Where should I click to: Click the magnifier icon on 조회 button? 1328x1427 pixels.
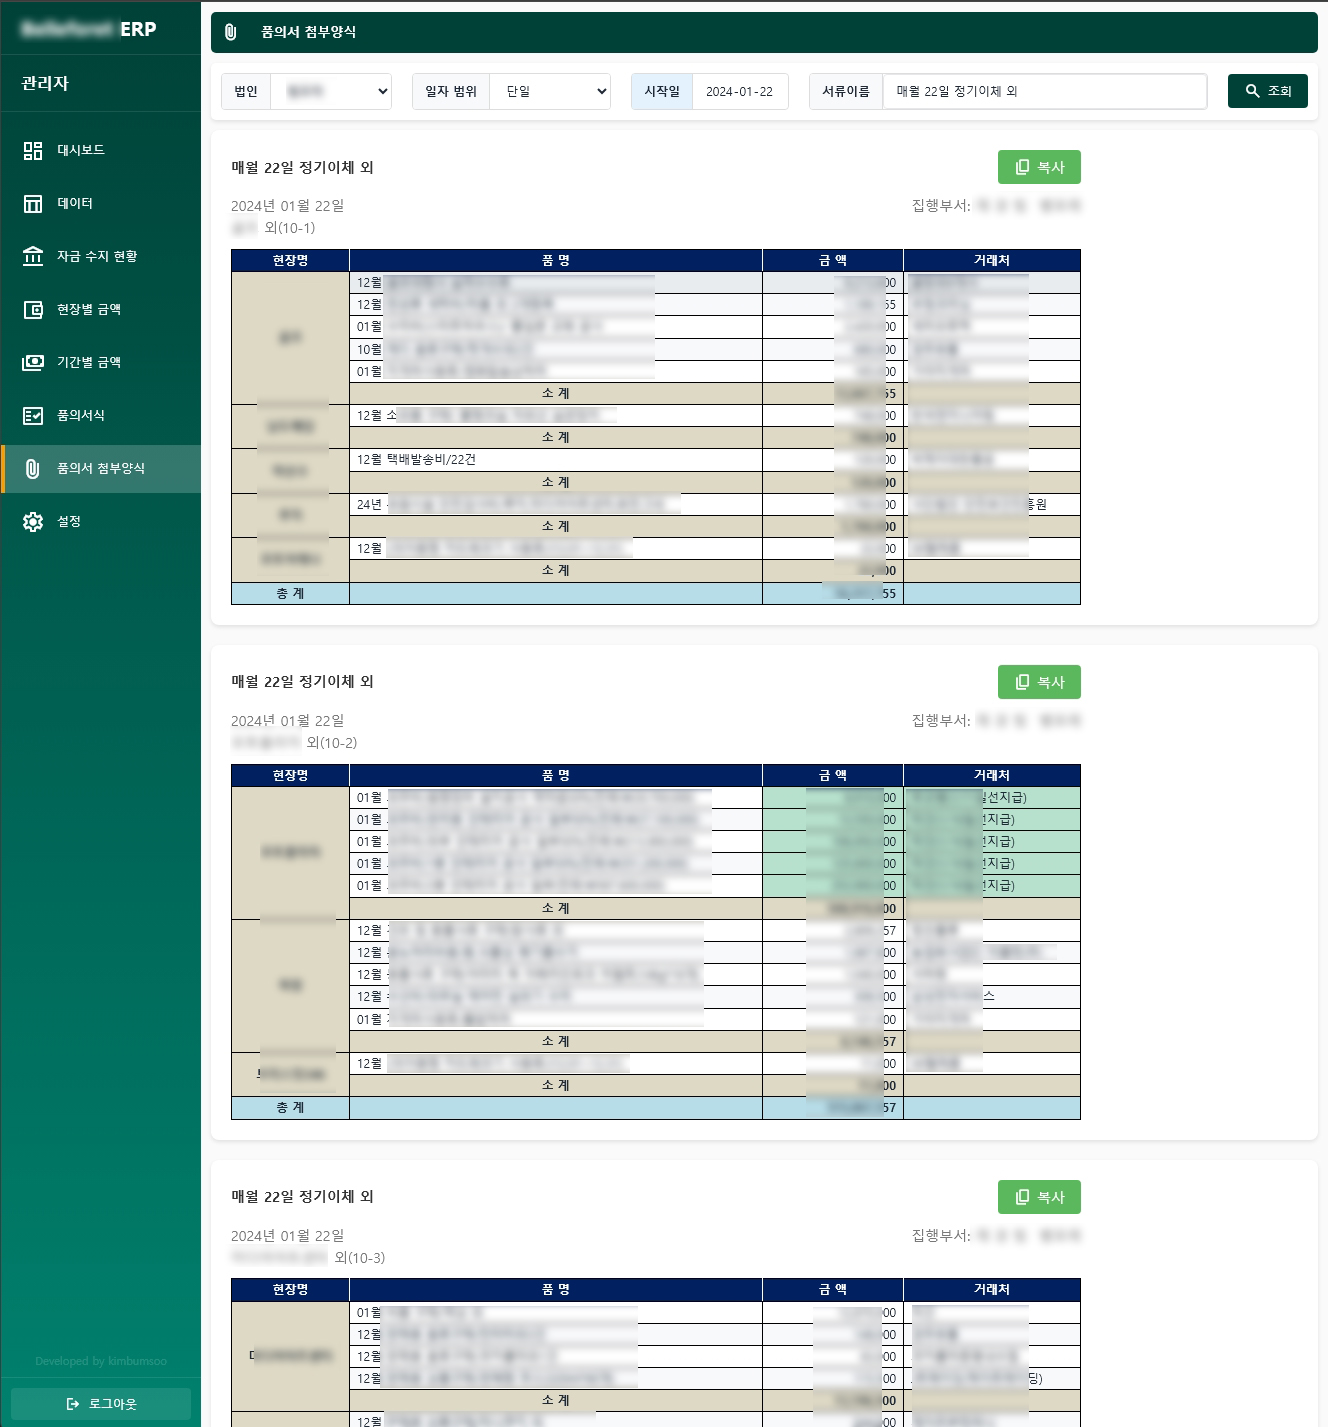1252,91
